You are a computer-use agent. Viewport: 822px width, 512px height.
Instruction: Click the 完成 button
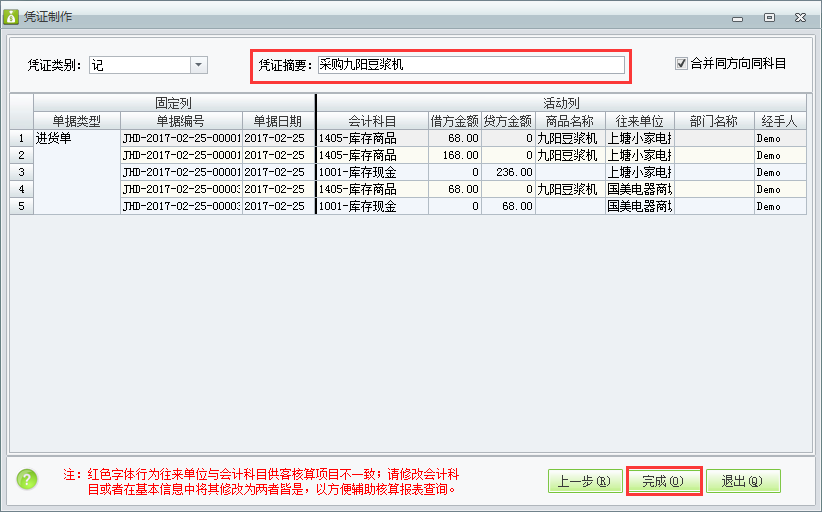coord(664,481)
